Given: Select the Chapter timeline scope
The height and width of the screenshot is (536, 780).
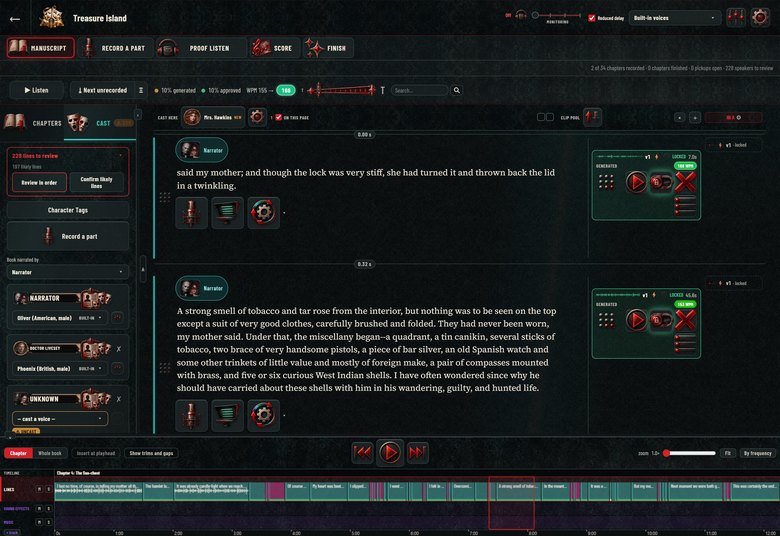Looking at the screenshot, I should coord(18,453).
